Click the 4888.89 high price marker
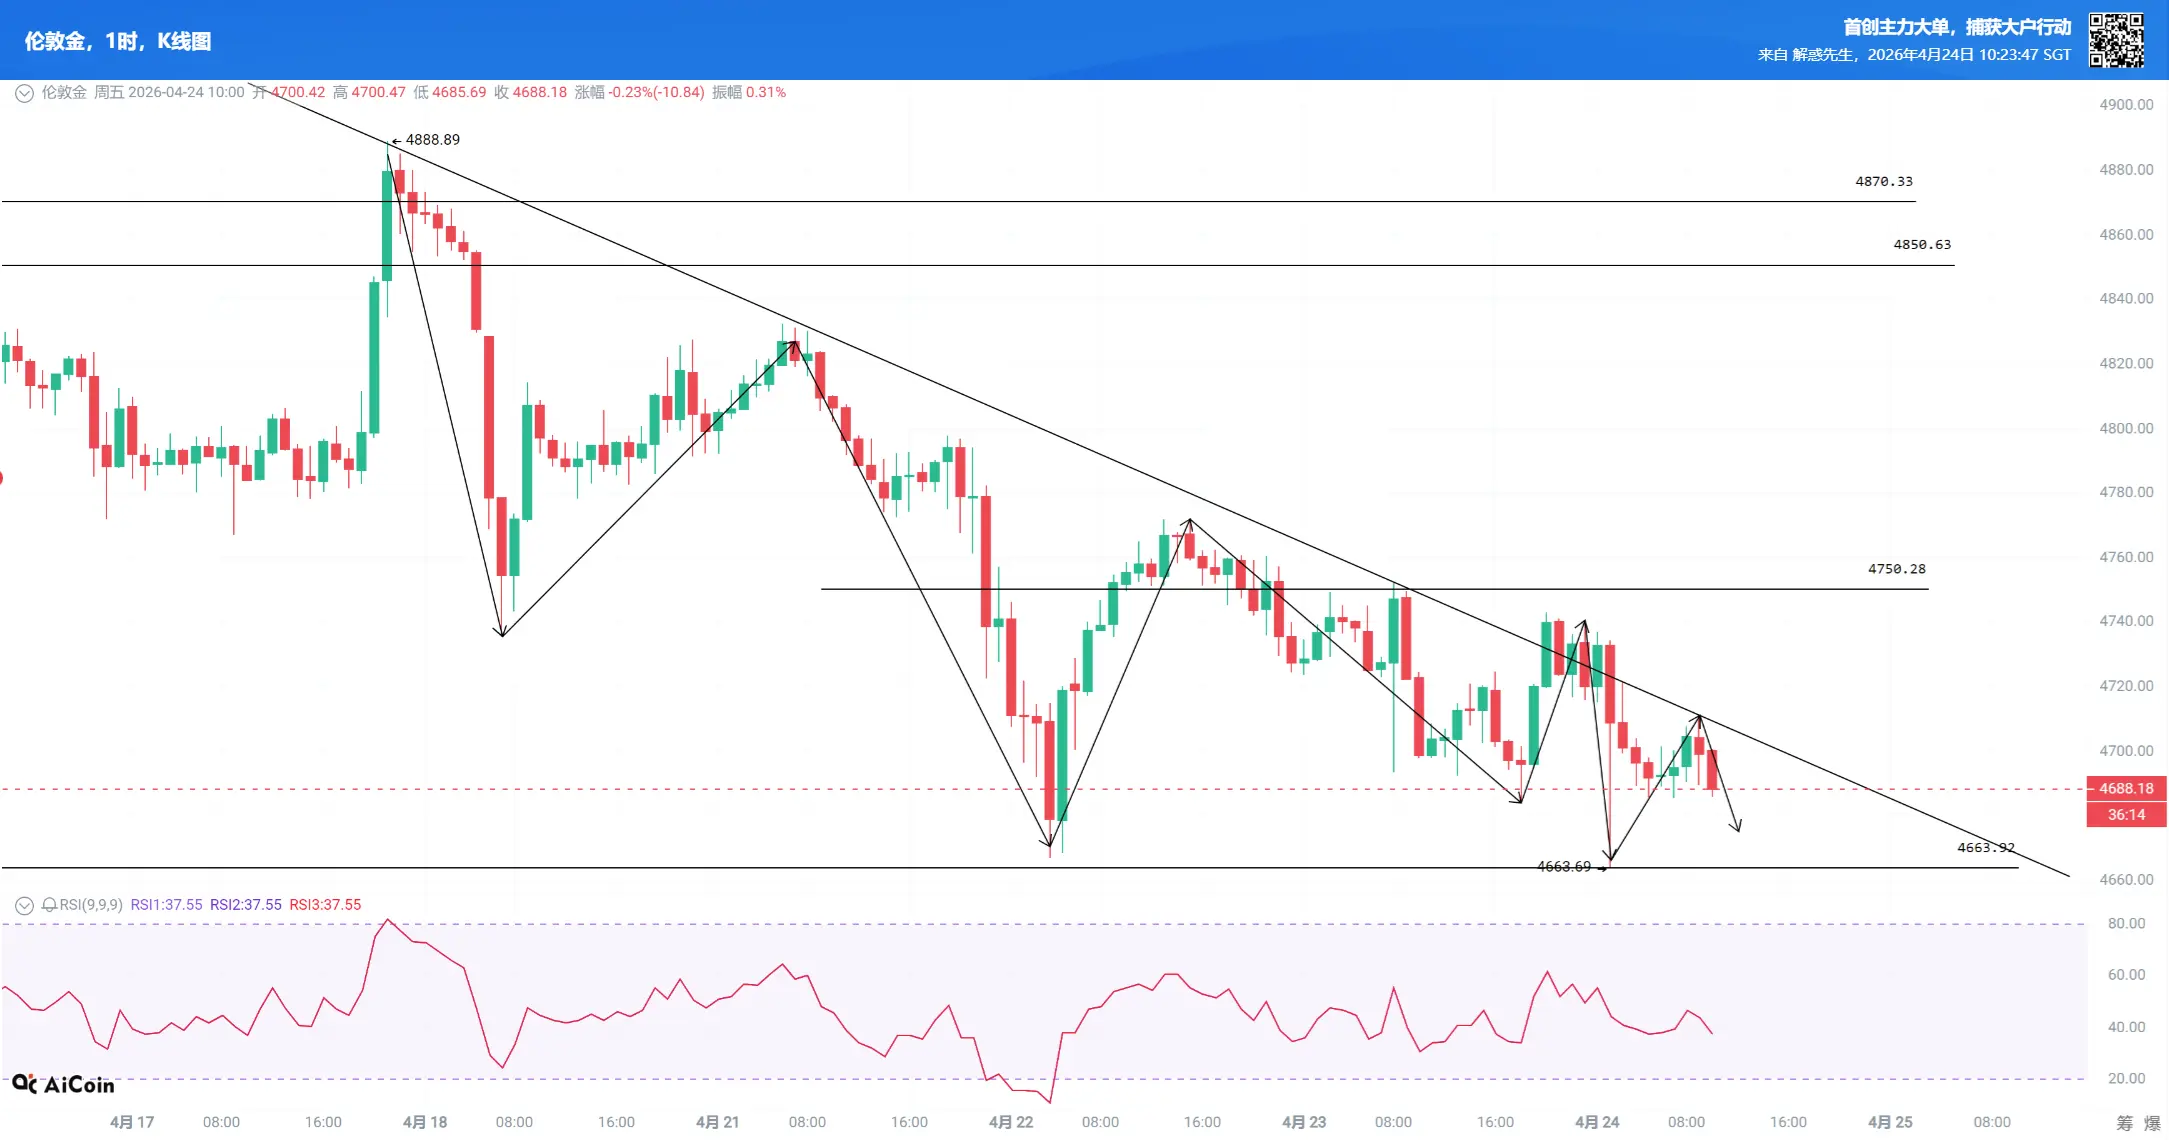 [x=432, y=140]
